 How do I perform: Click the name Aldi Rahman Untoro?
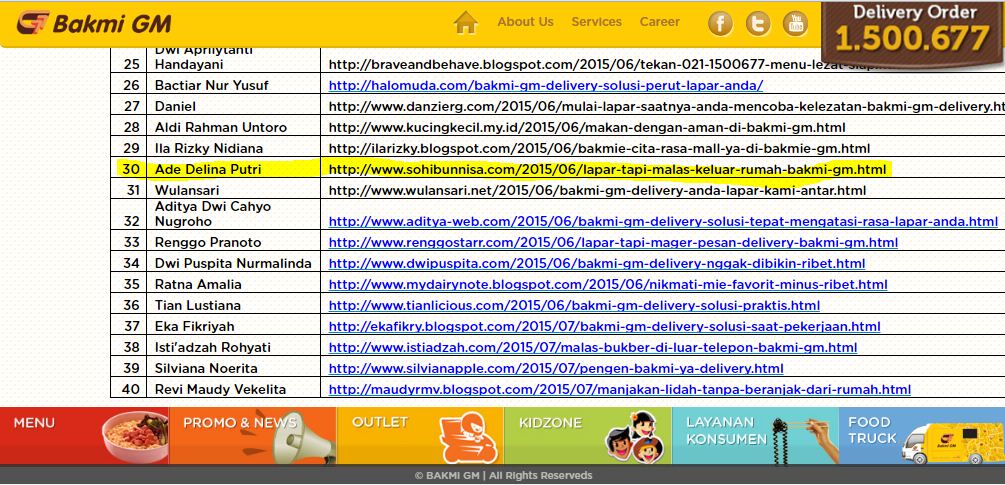[220, 127]
